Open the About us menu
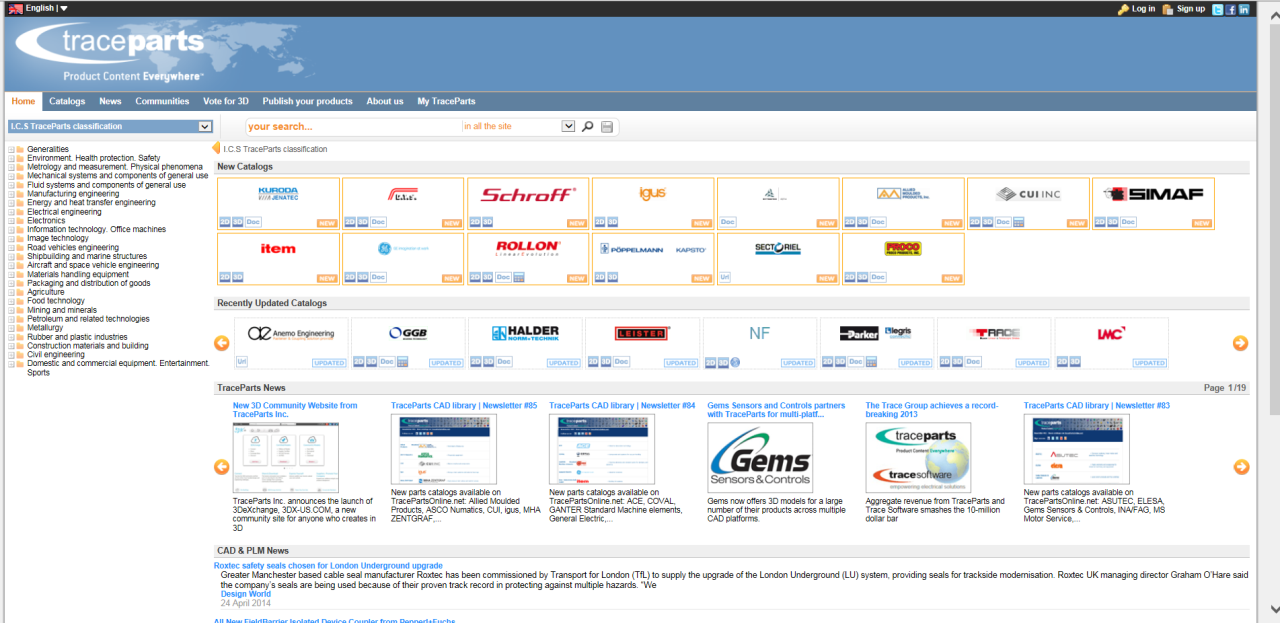This screenshot has height=623, width=1280. (385, 101)
